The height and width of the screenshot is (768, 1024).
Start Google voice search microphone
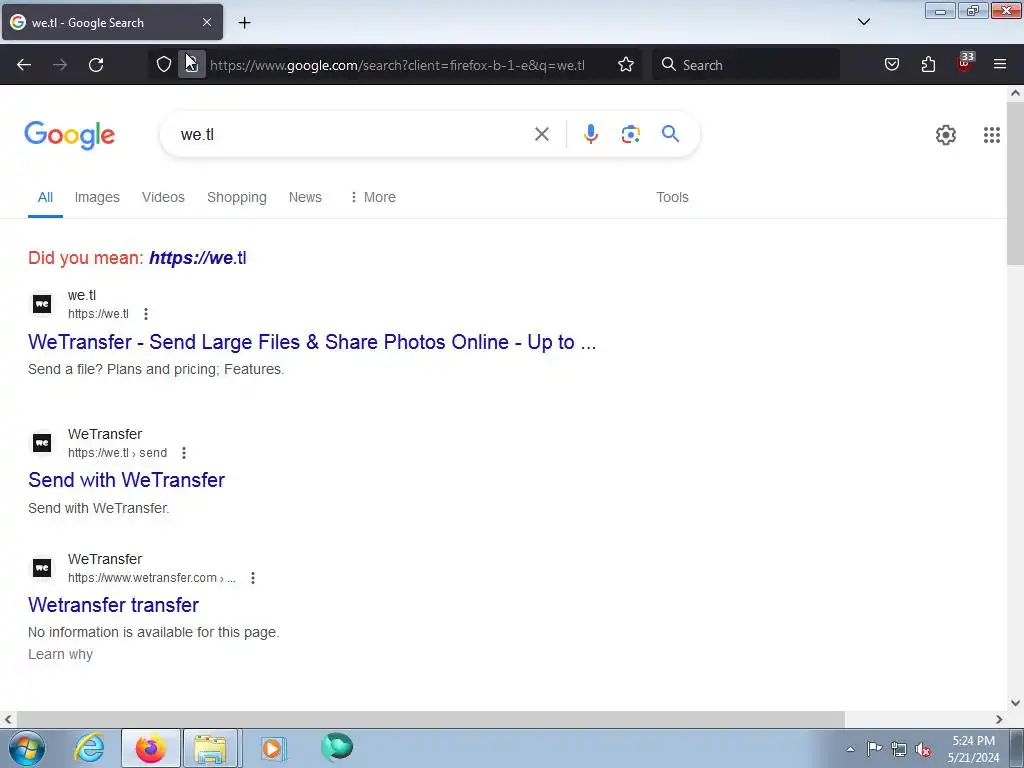tap(590, 134)
